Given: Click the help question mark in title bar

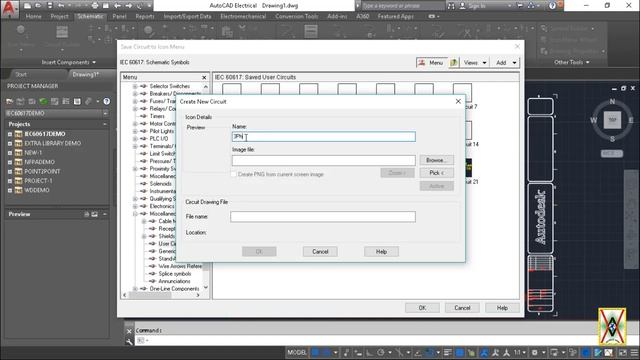Looking at the screenshot, I should pyautogui.click(x=552, y=6).
